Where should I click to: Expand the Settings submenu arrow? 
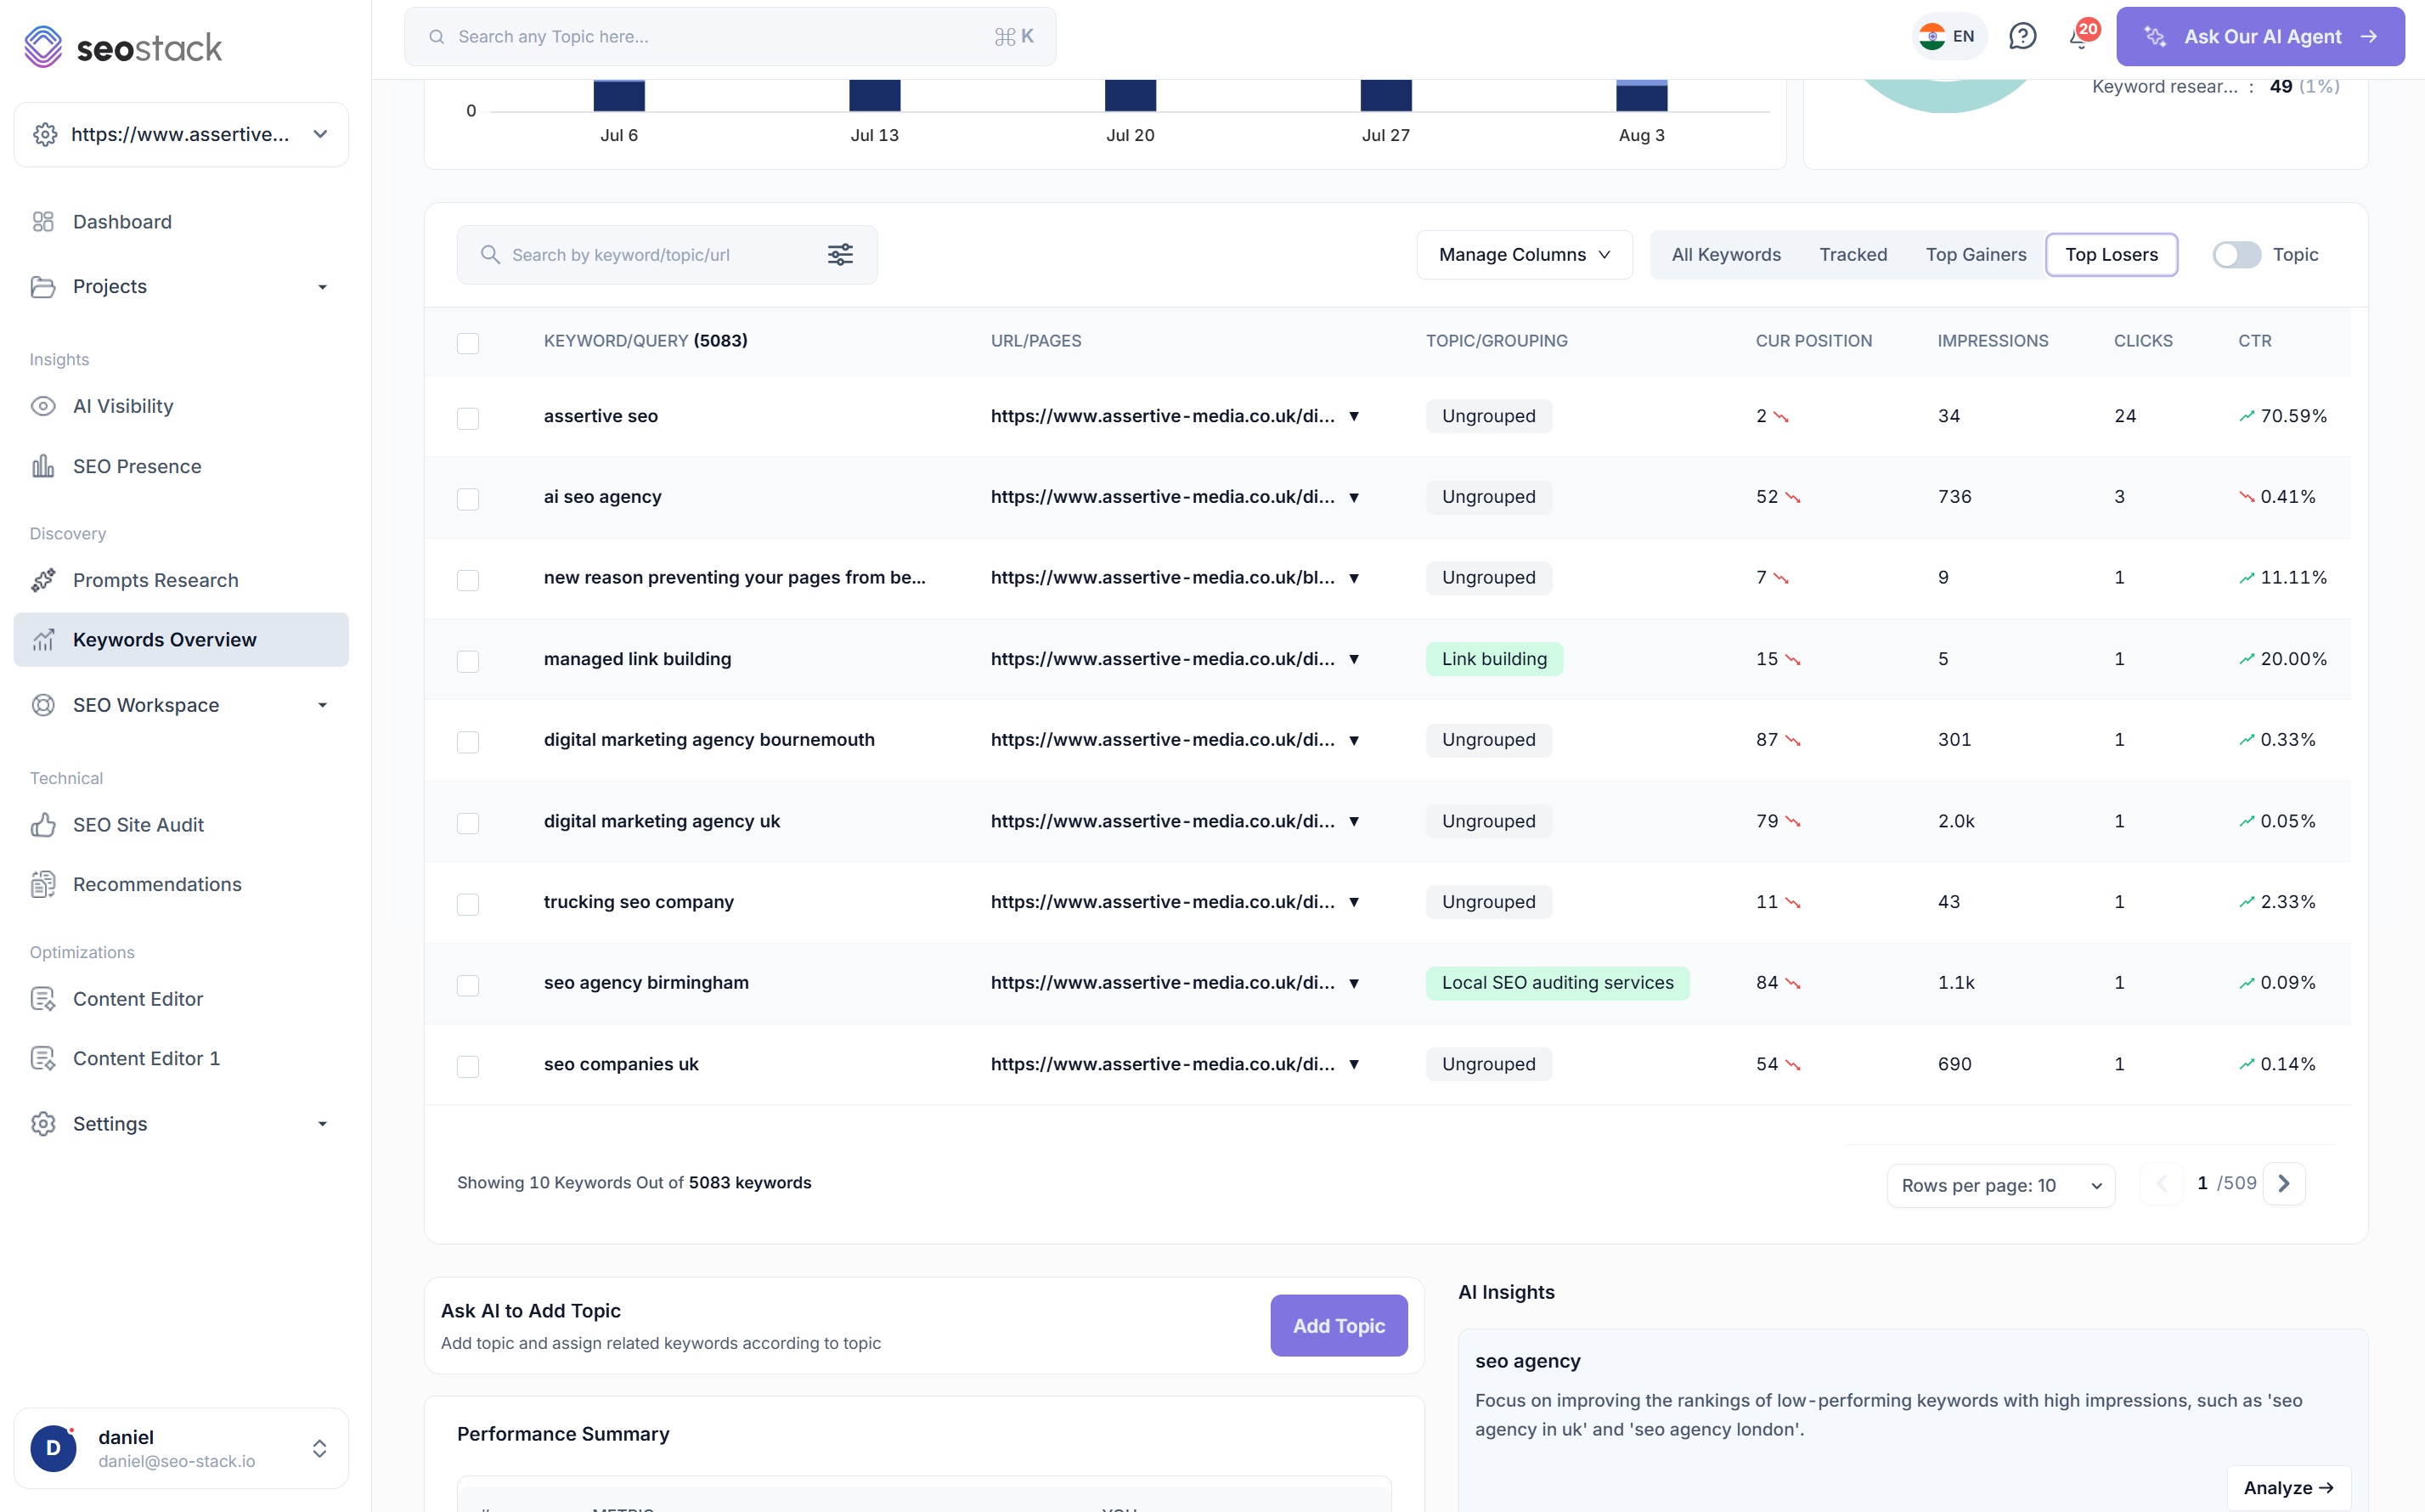pos(322,1124)
